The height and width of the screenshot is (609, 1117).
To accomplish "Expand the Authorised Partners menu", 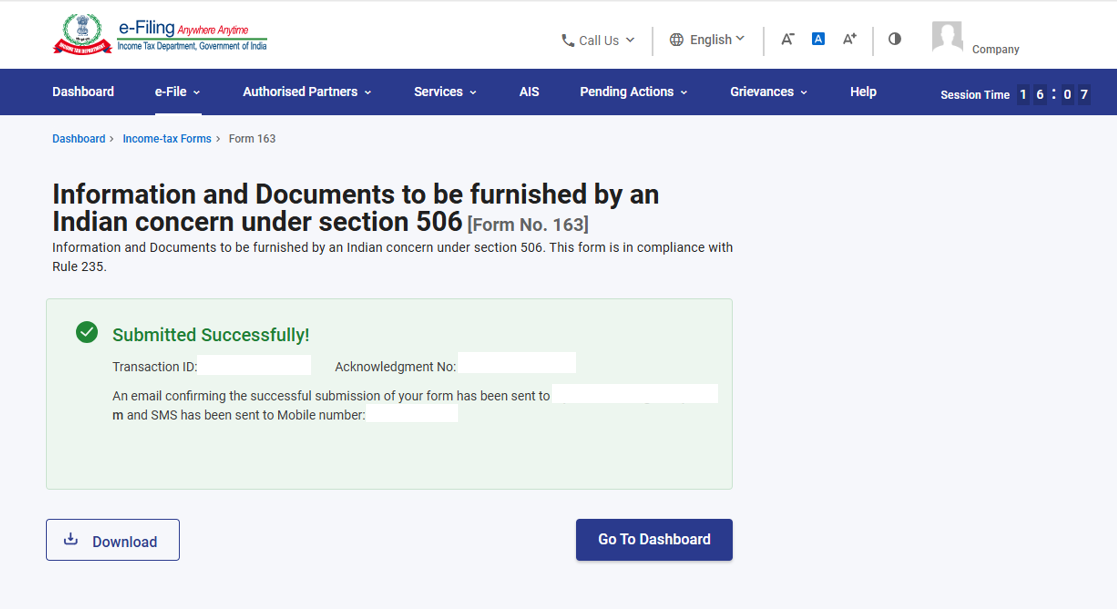I will click(x=307, y=92).
